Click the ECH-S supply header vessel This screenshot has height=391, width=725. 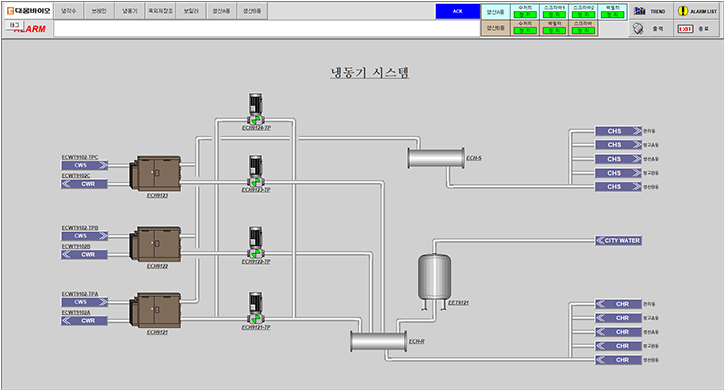[x=436, y=158]
